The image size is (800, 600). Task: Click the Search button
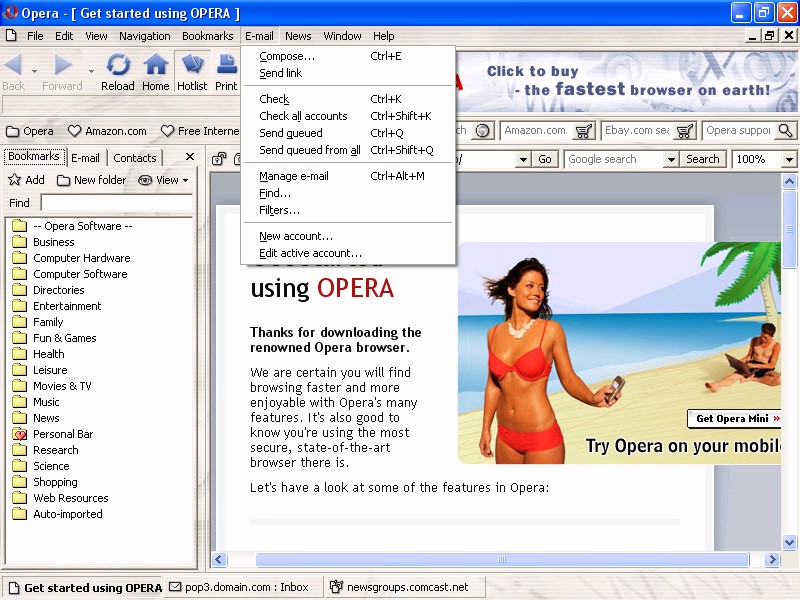tap(703, 160)
